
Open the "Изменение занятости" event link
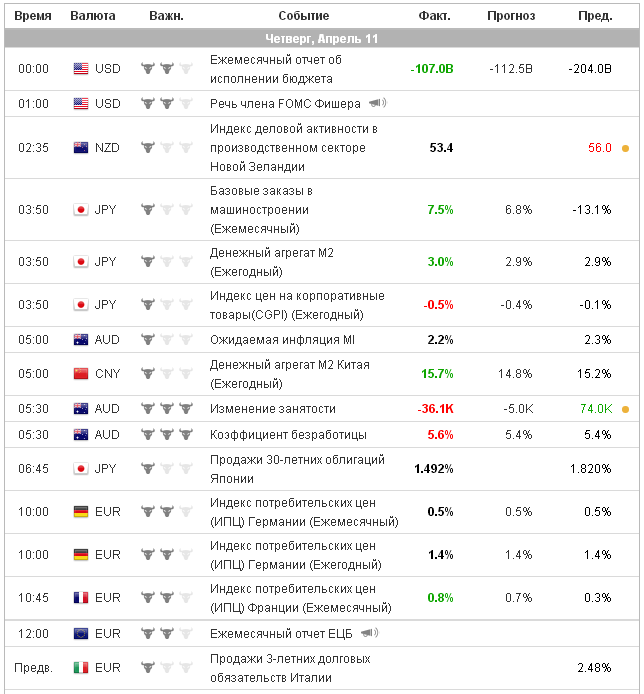[272, 409]
